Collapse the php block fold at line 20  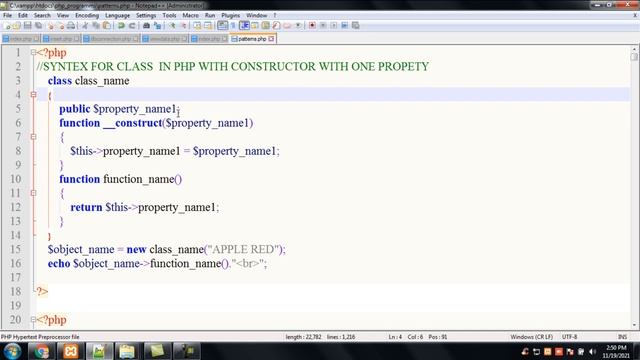pos(33,319)
